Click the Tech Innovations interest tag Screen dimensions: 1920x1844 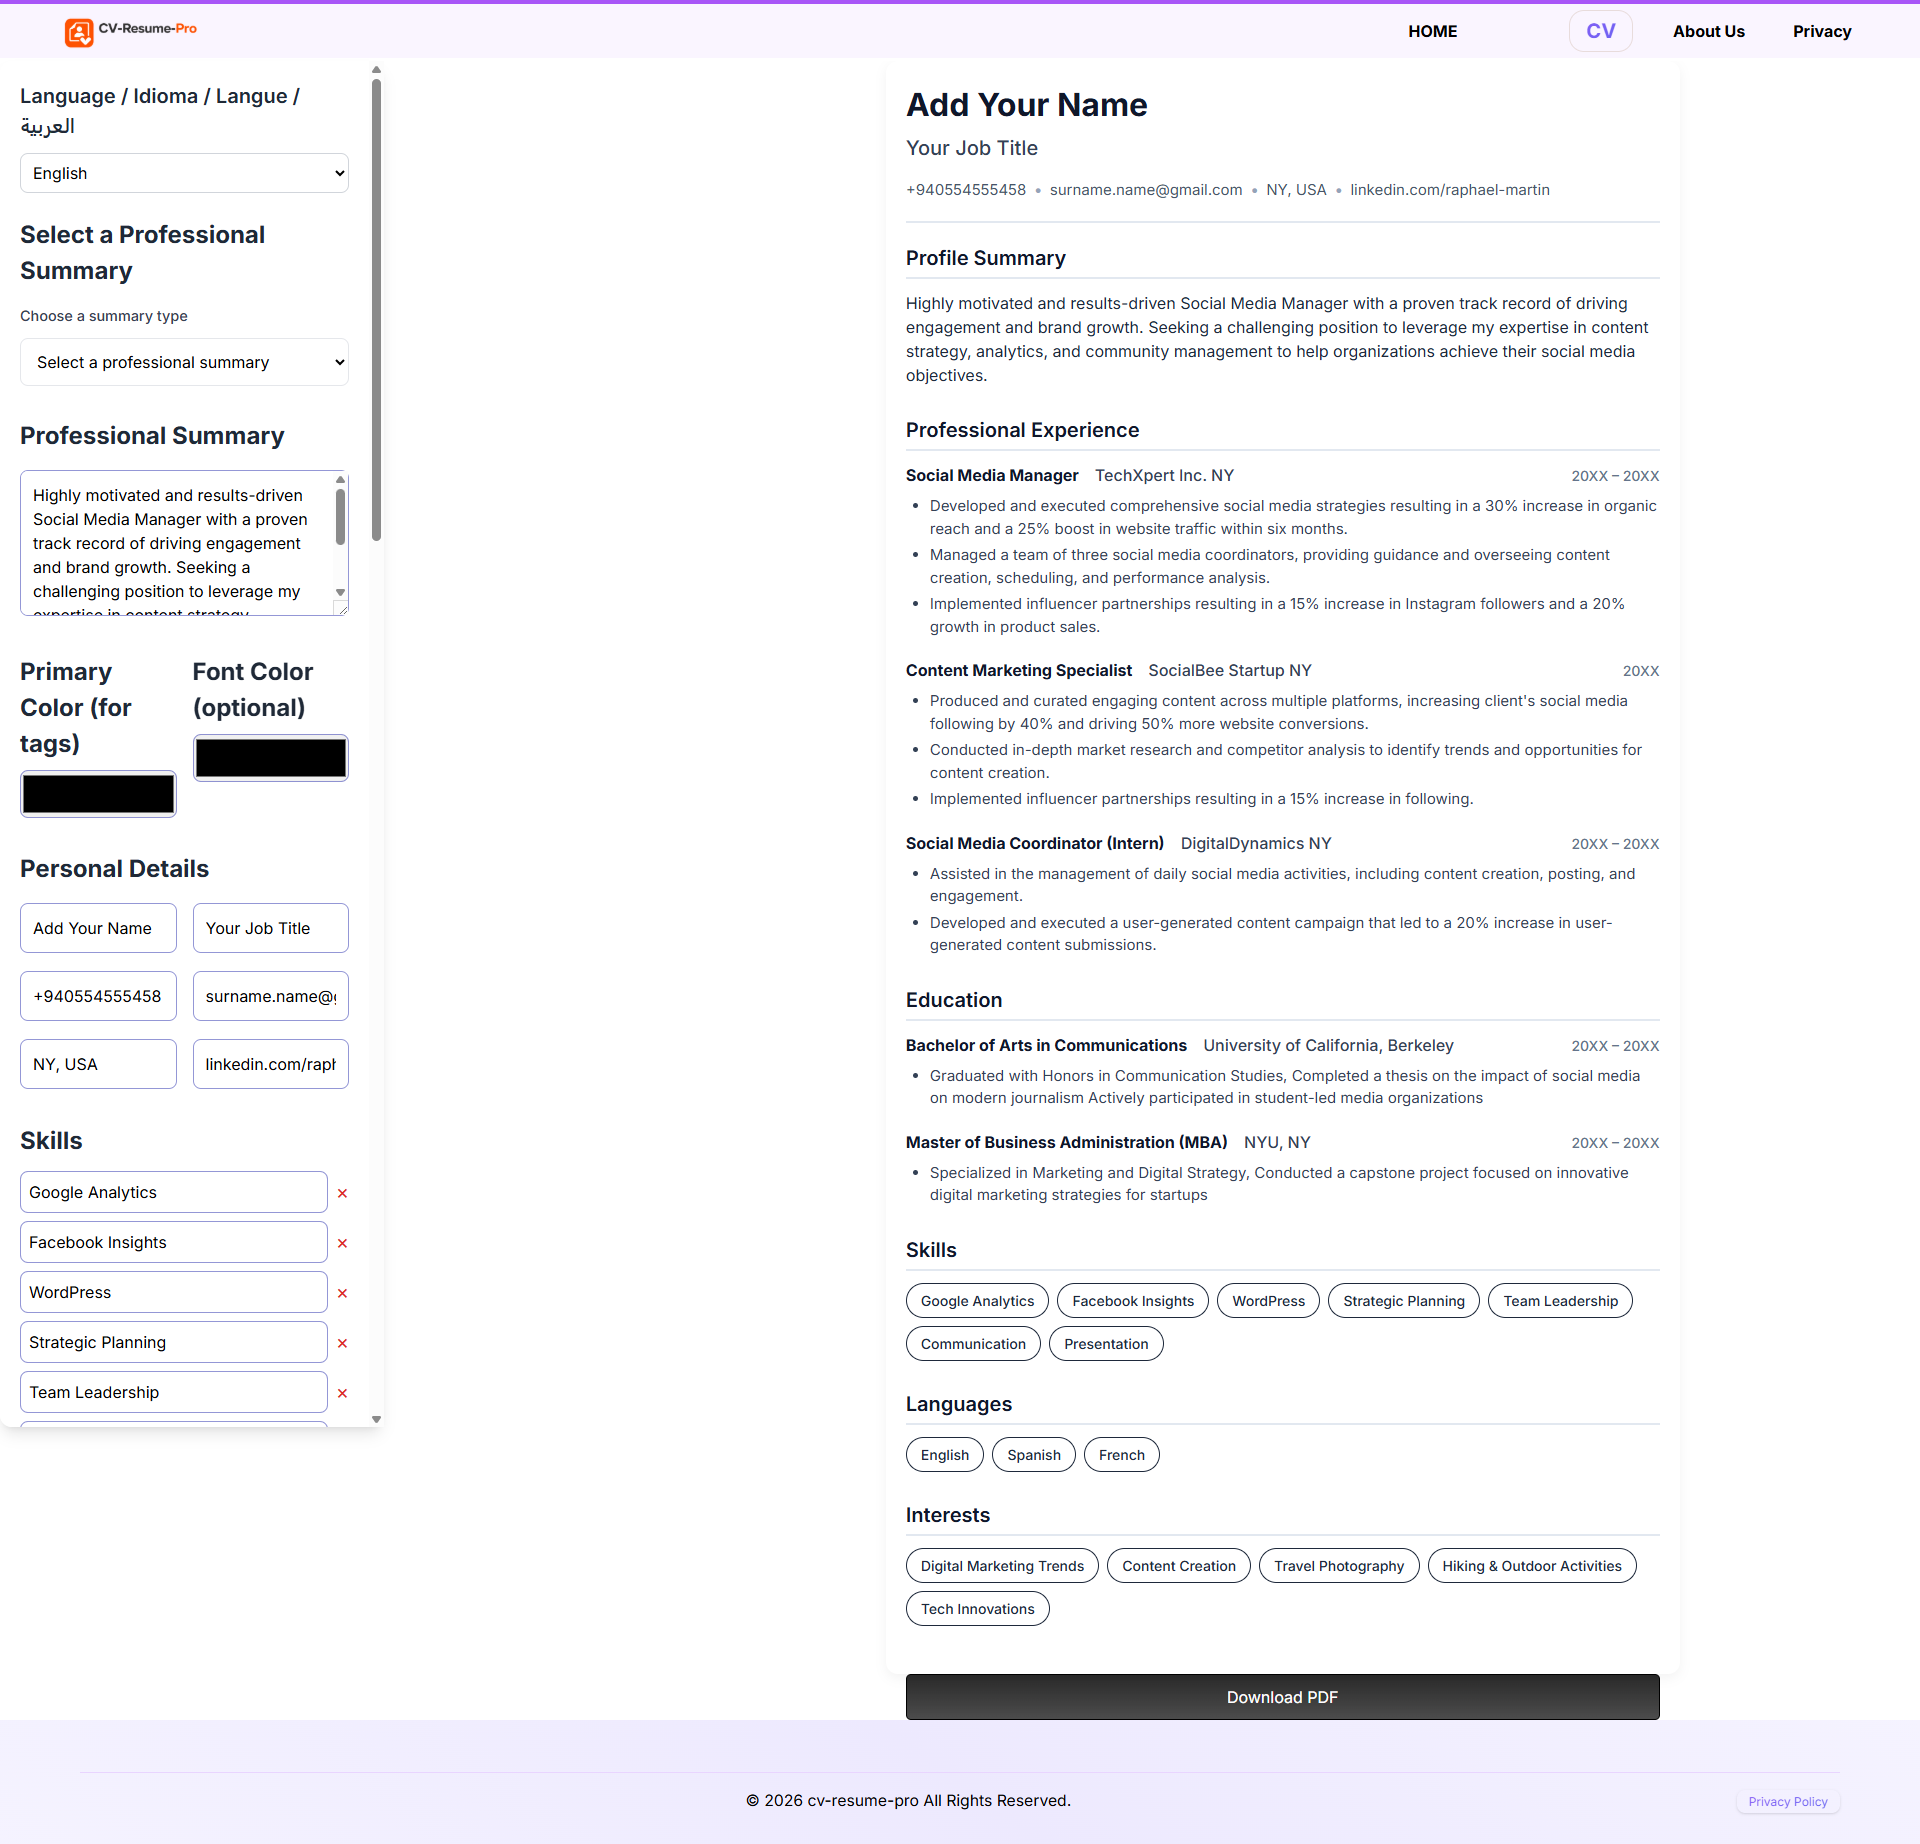tap(977, 1609)
